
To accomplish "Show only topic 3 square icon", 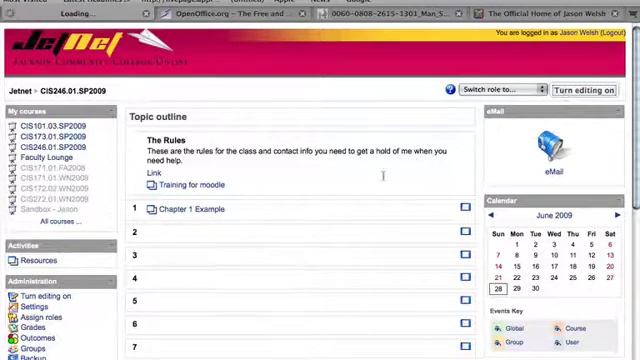I will [465, 254].
